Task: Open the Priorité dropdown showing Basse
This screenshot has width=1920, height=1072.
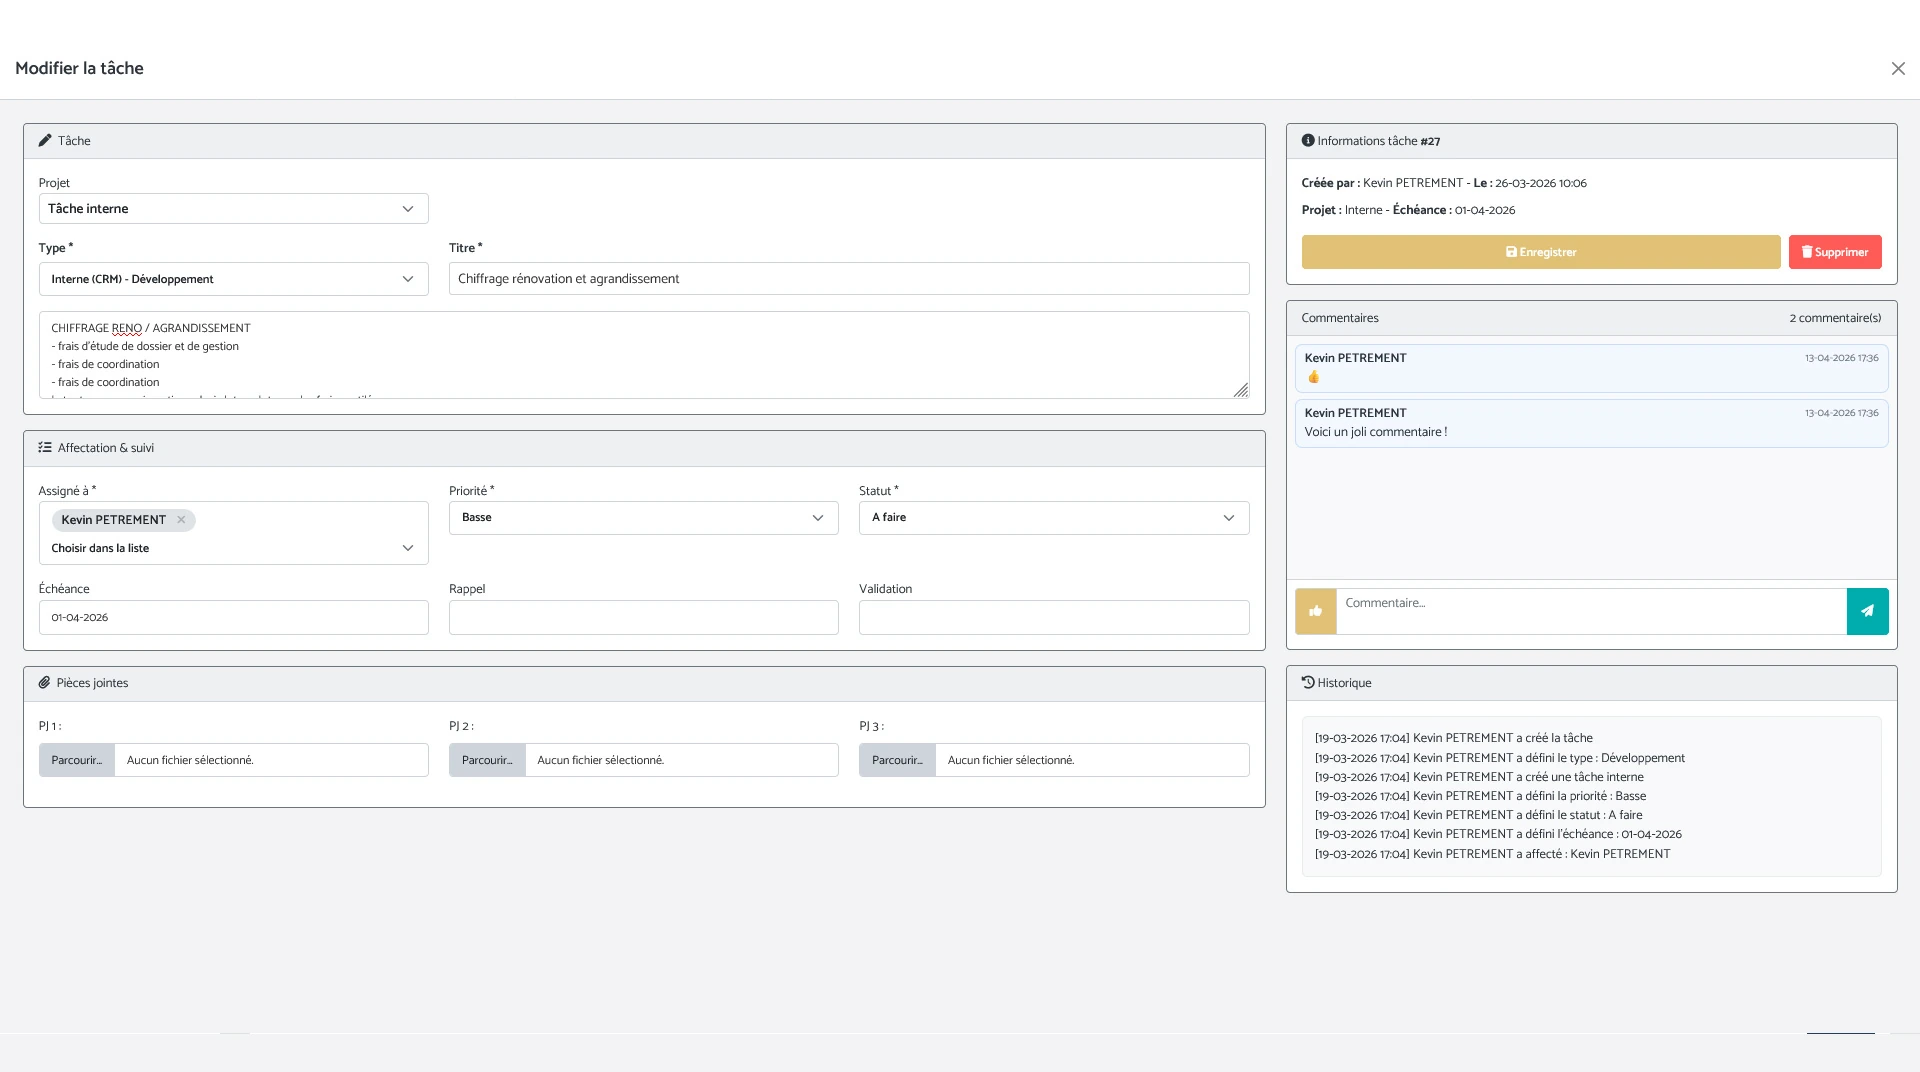Action: (643, 518)
